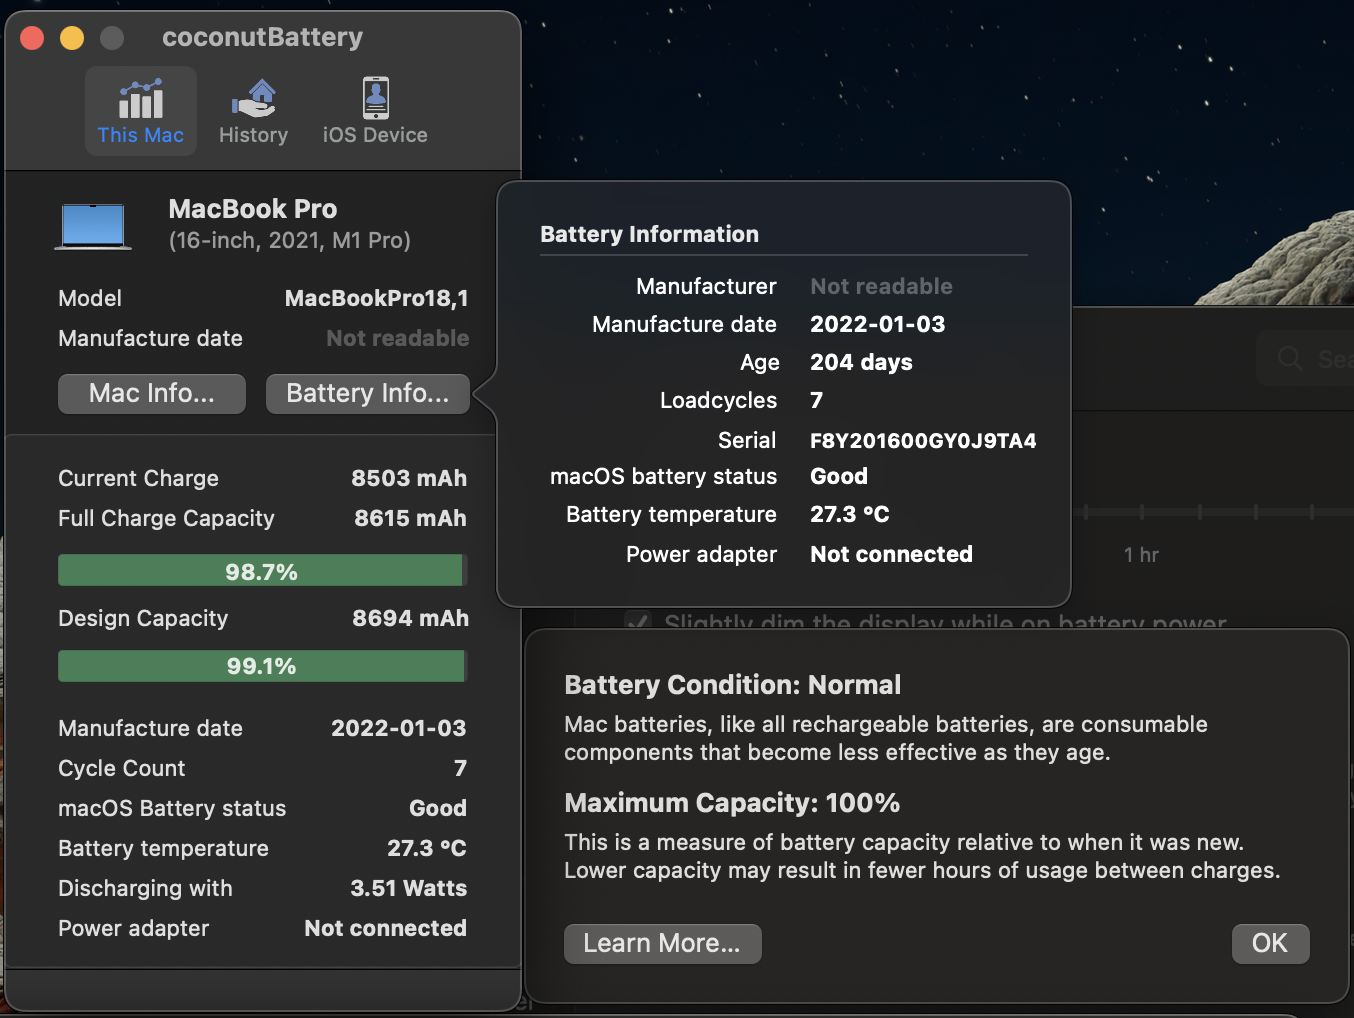Click the 3.51 Watts discharging value
This screenshot has width=1354, height=1018.
[409, 888]
